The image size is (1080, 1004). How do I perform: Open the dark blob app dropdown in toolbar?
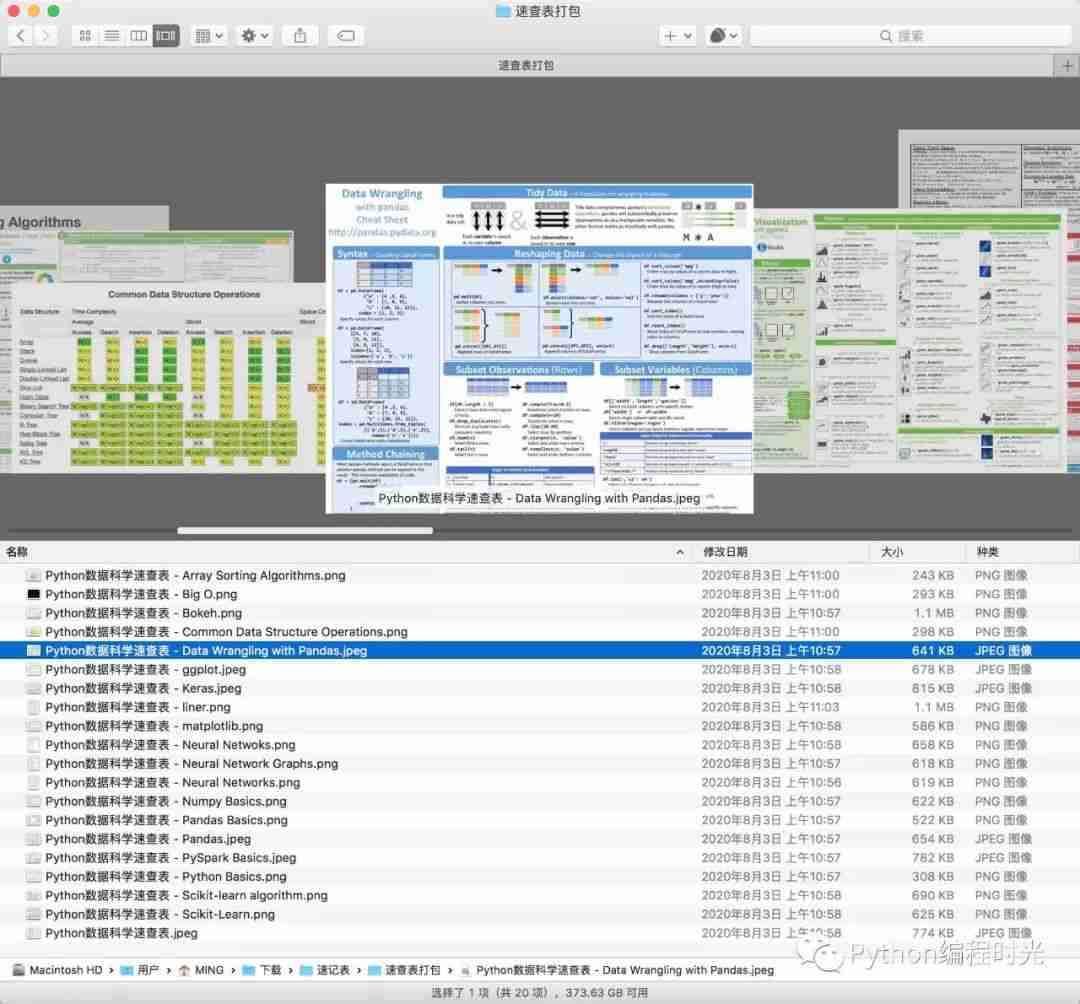point(723,36)
